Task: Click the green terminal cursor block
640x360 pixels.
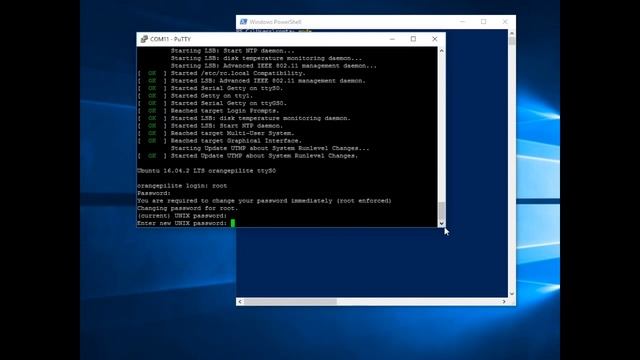Action: pos(233,223)
